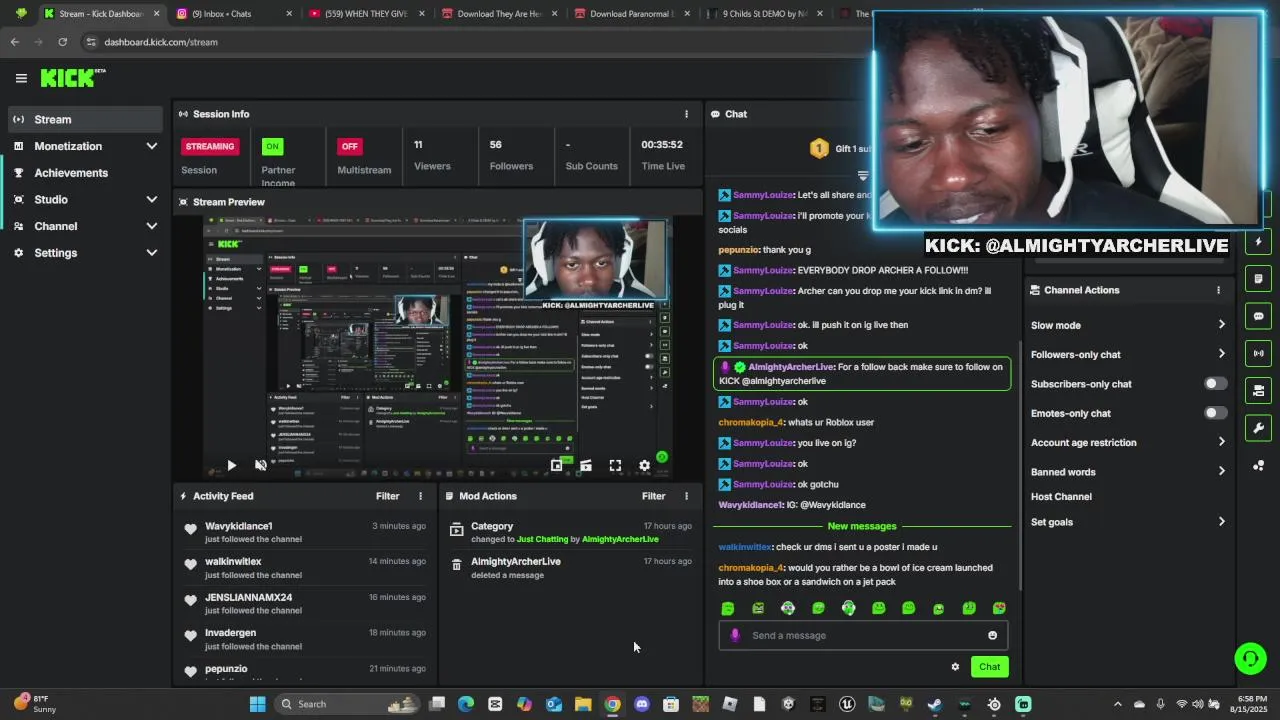
Task: Click the AlmightyArcherLive link in the Category entry
Action: pos(620,539)
